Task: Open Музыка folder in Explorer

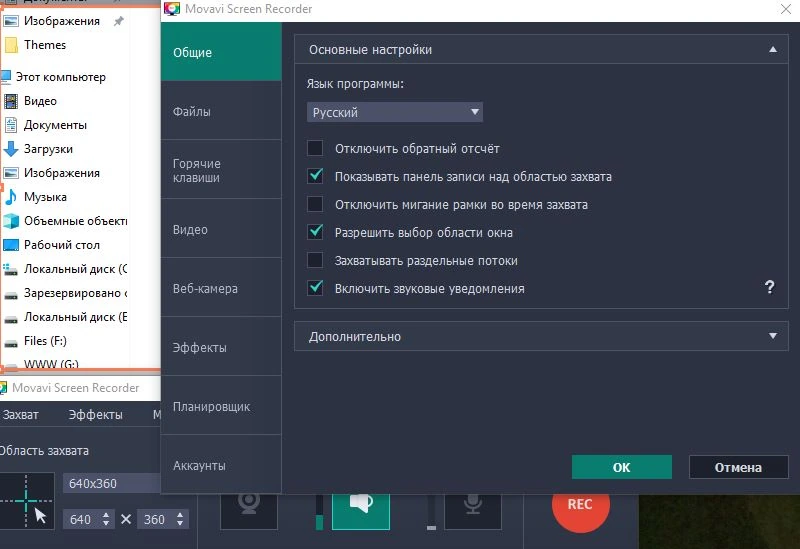Action: click(x=45, y=197)
